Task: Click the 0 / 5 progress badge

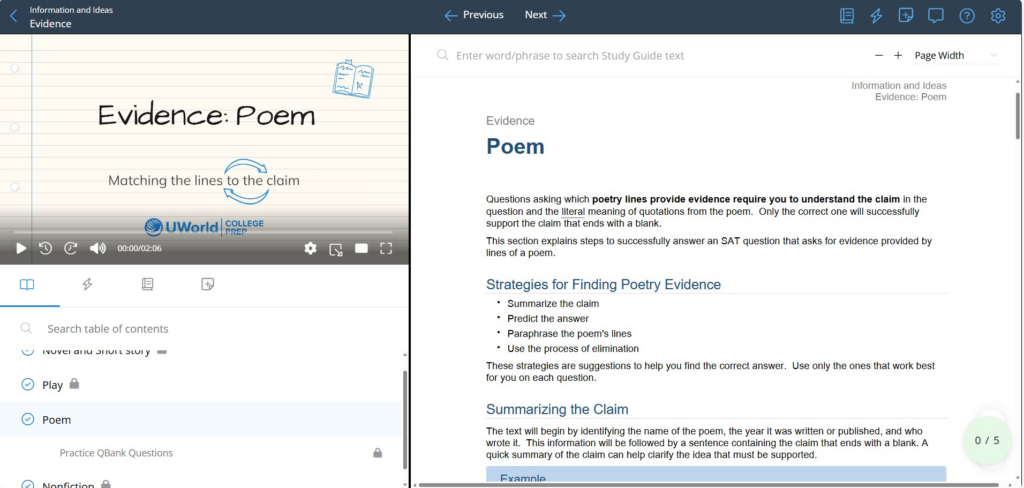Action: (987, 440)
